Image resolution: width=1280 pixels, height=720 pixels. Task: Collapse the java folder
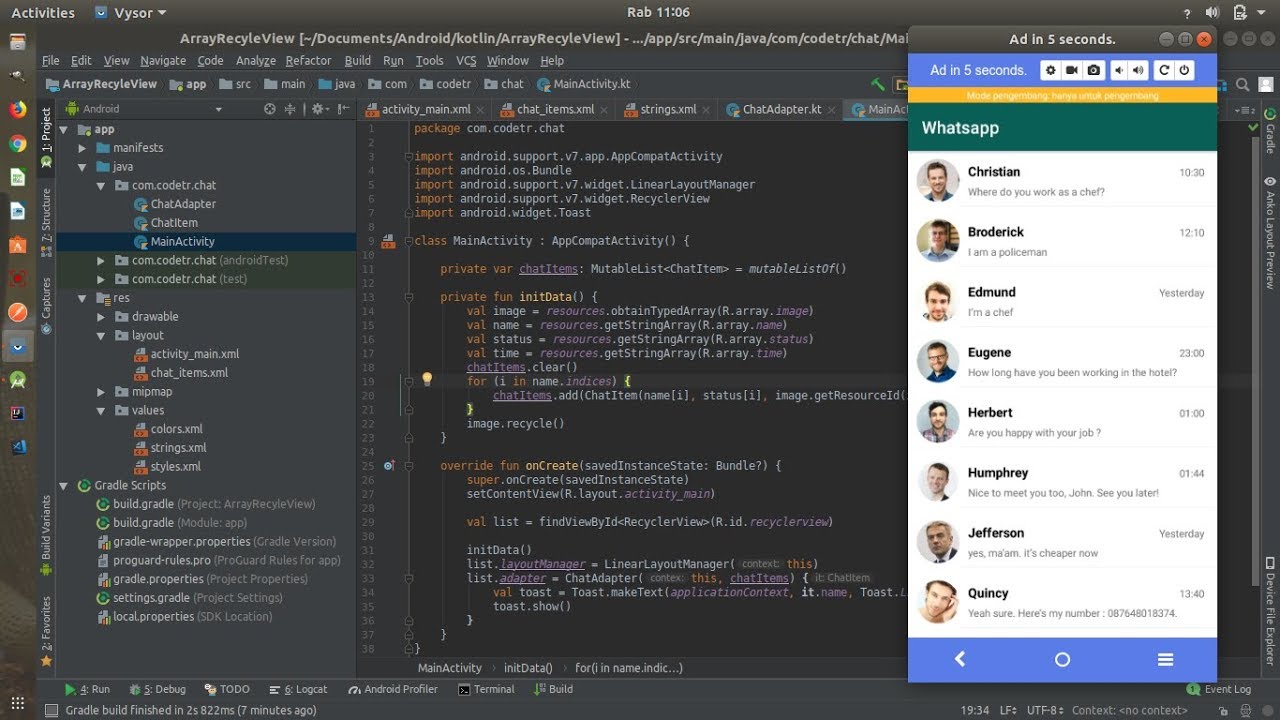pos(82,167)
